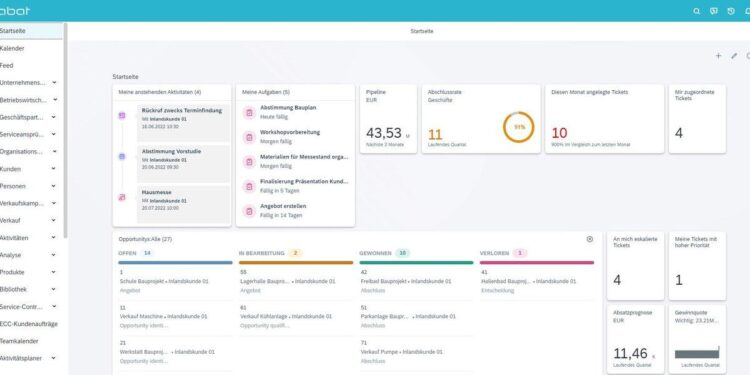Open the Aktivitätsplaner sidebar entry
750x375 pixels.
31,358
